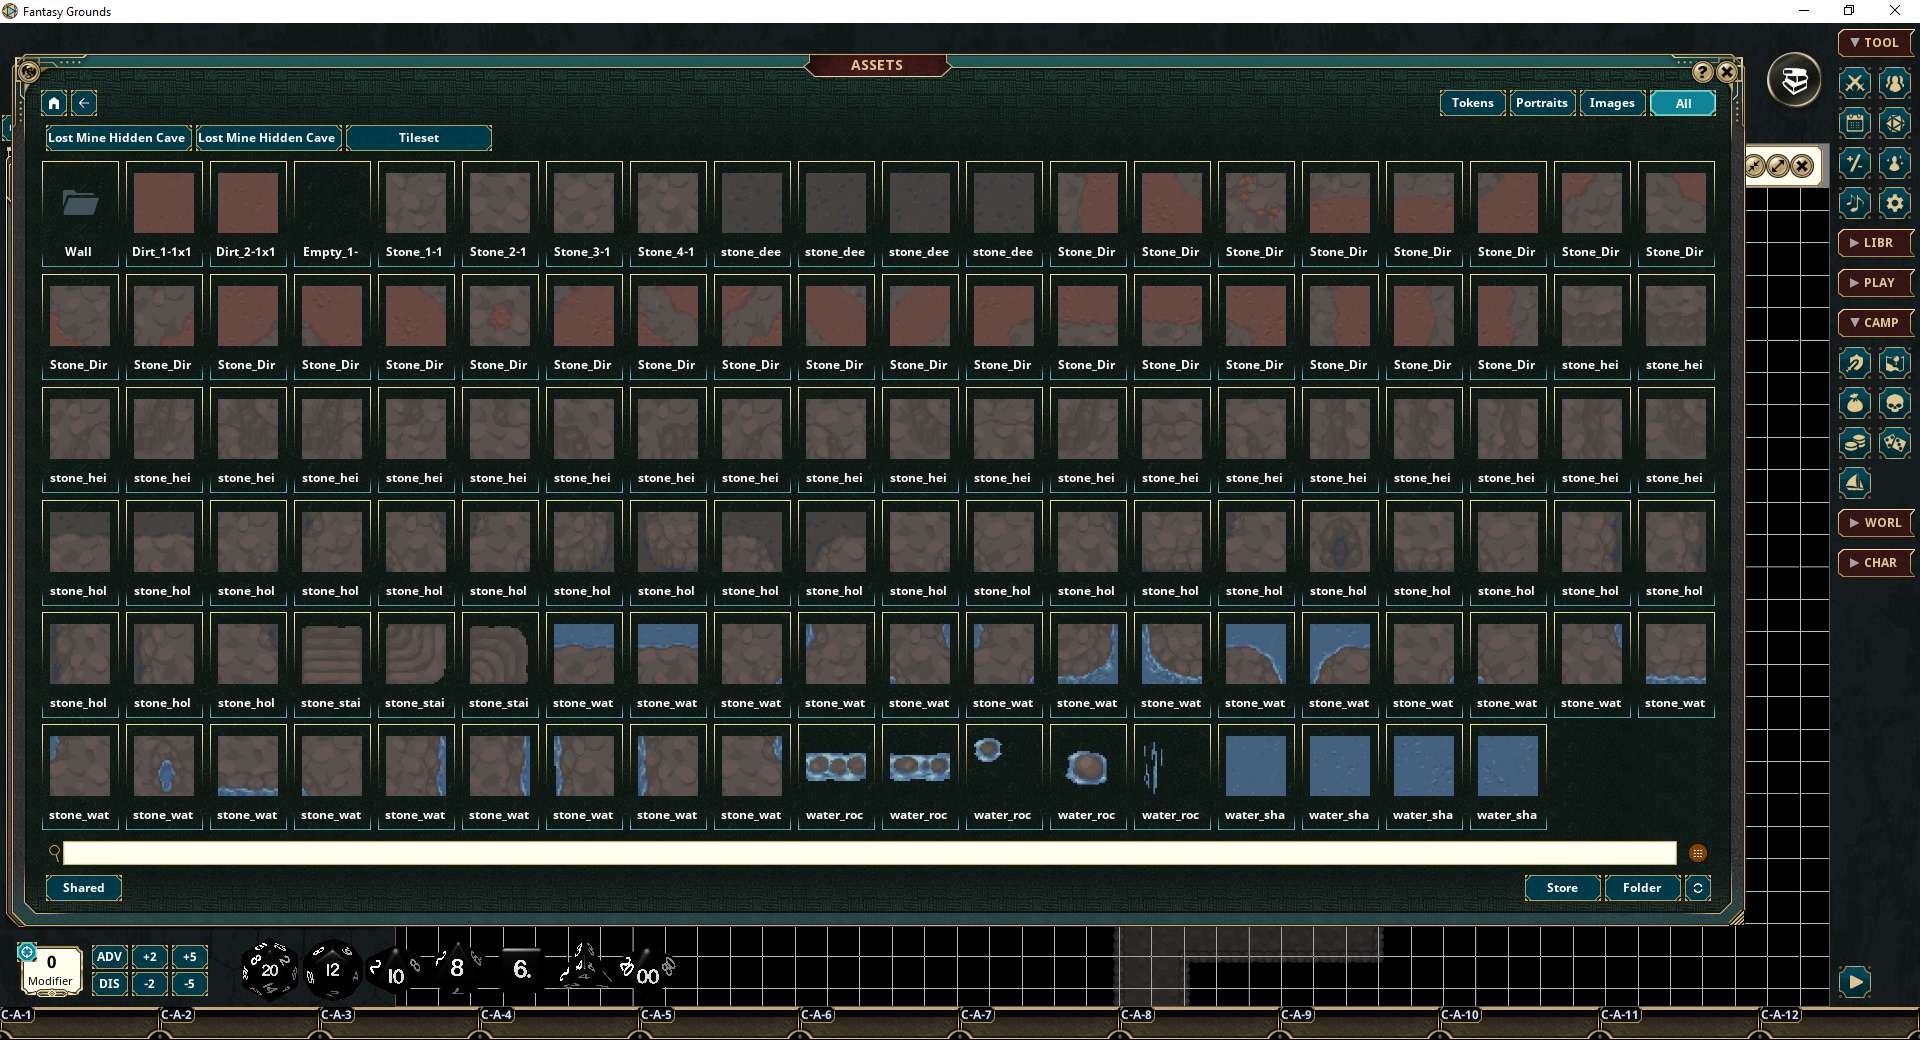Toggle the -5 modifier button

189,984
